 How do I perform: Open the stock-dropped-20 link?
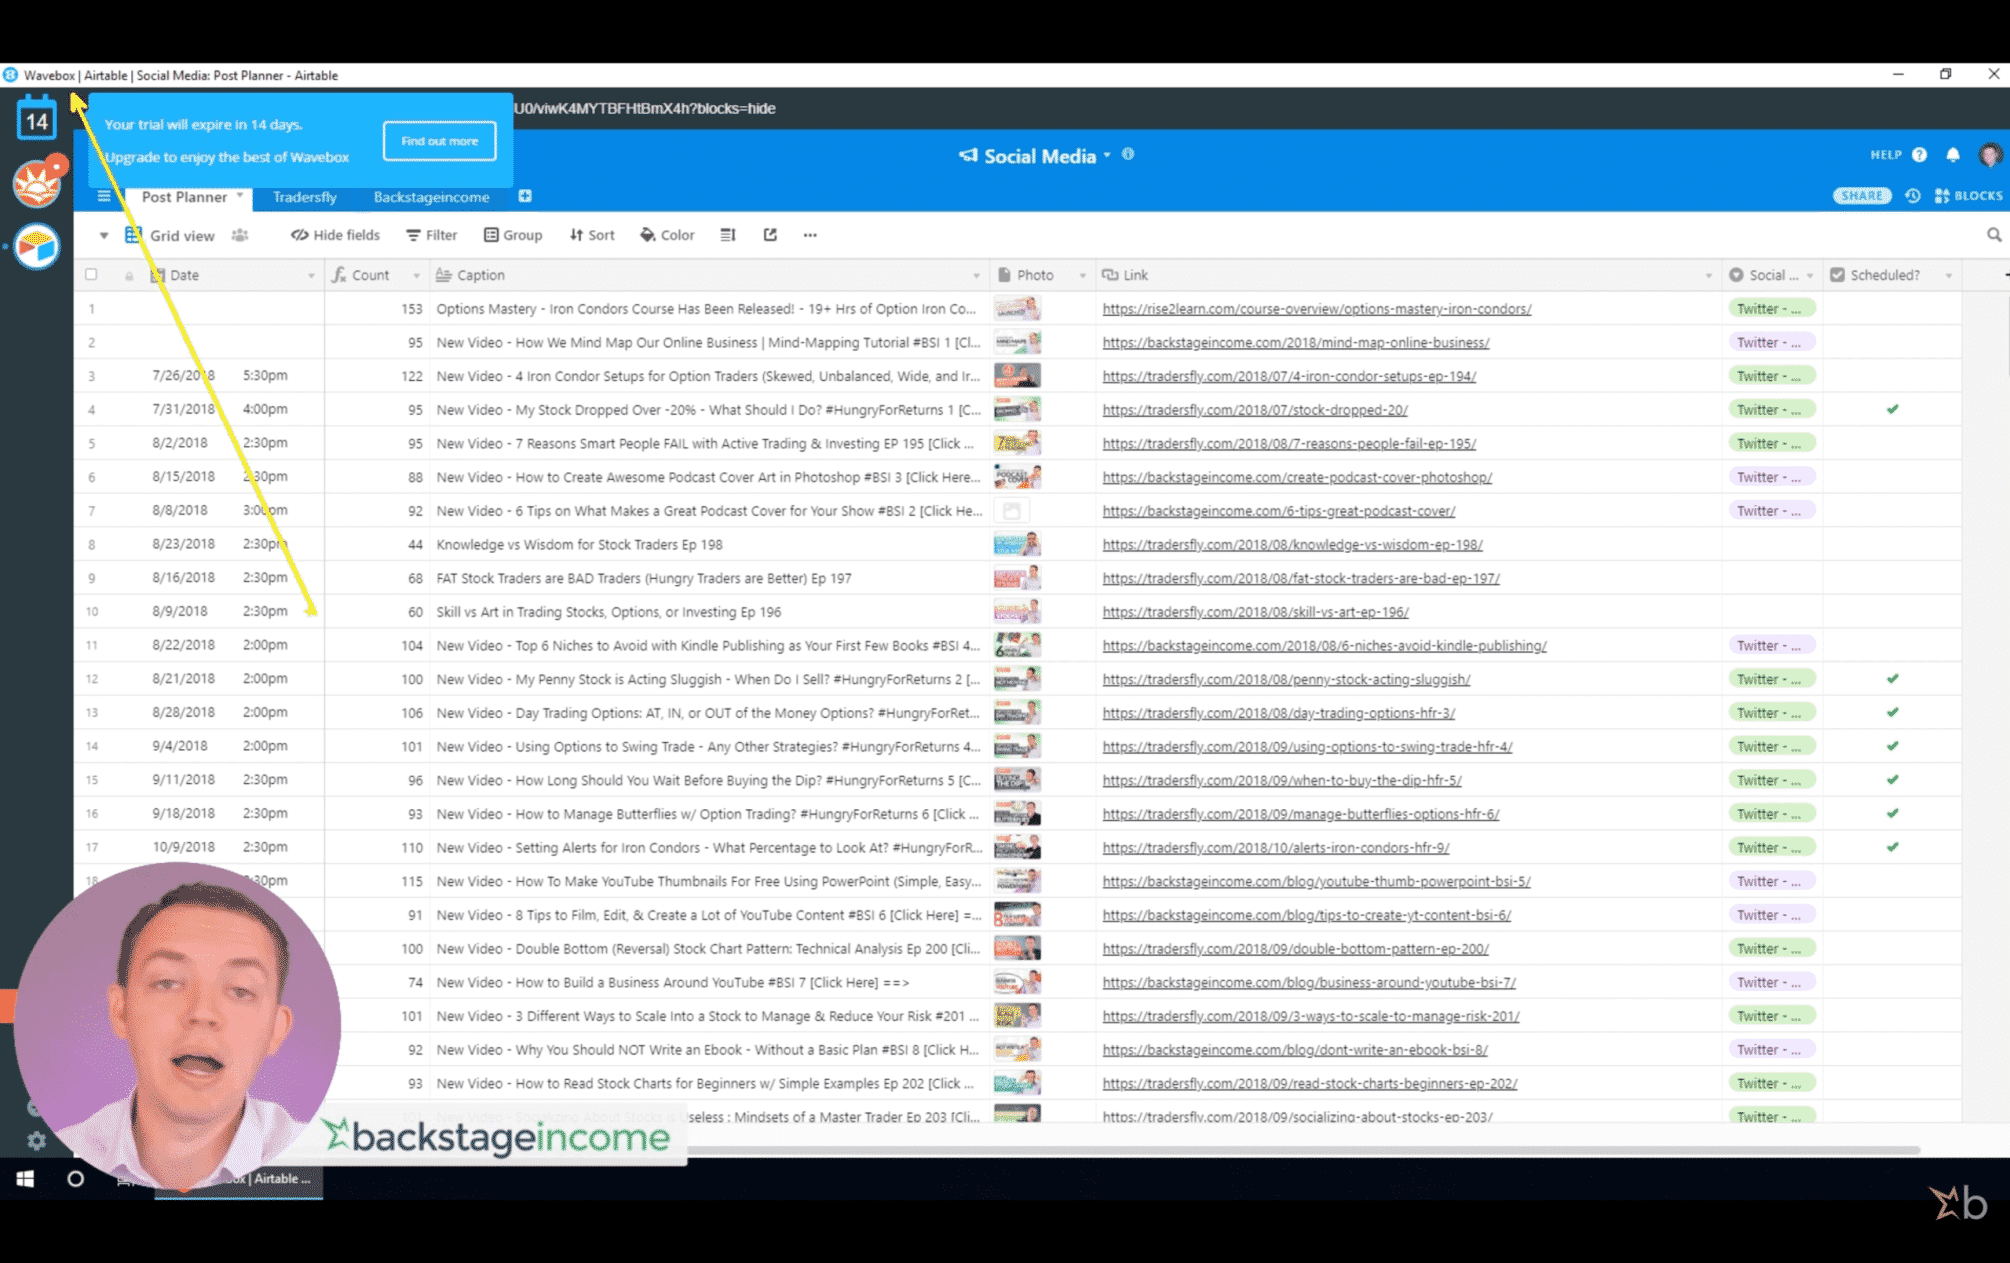1255,410
